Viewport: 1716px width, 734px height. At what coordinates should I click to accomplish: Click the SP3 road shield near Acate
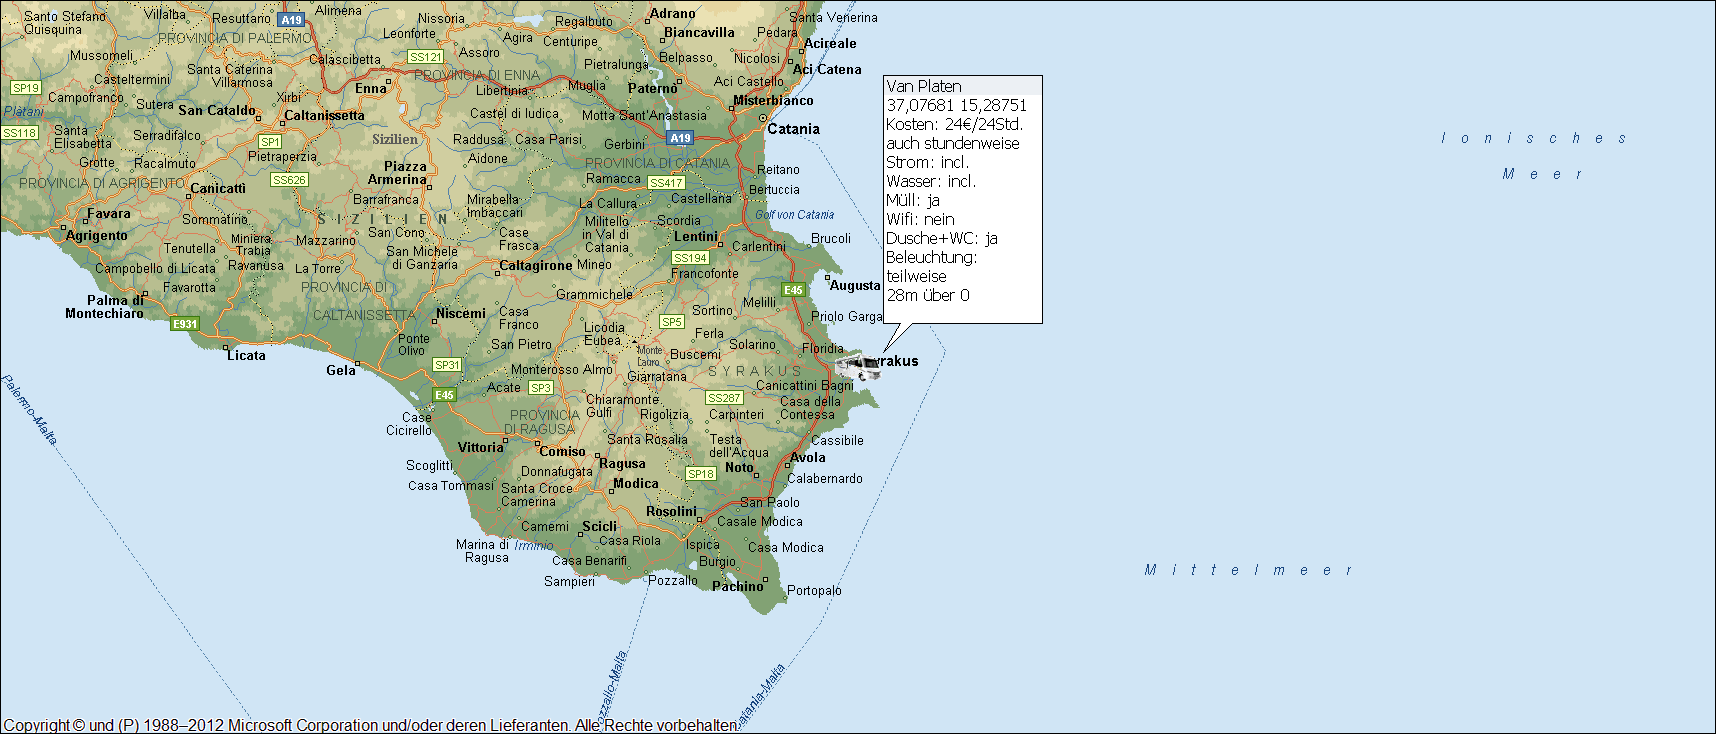click(540, 388)
